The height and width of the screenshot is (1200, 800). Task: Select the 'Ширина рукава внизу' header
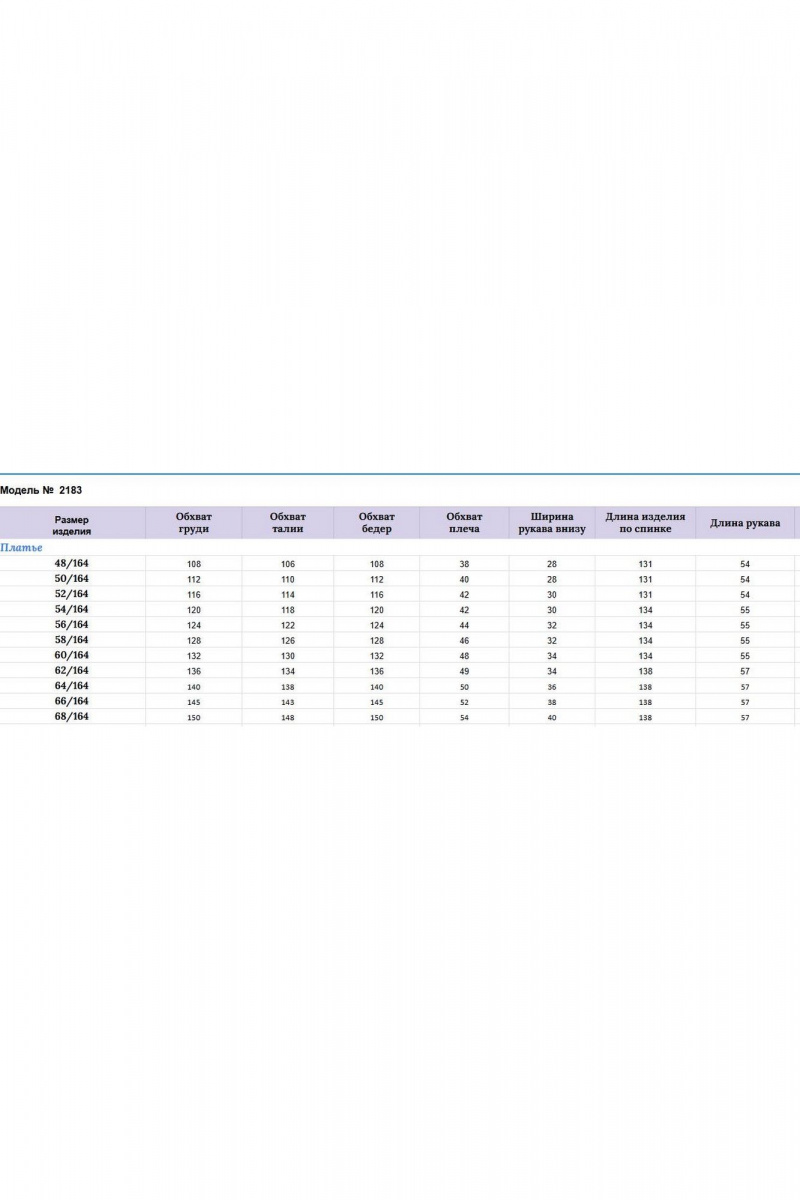(x=552, y=523)
